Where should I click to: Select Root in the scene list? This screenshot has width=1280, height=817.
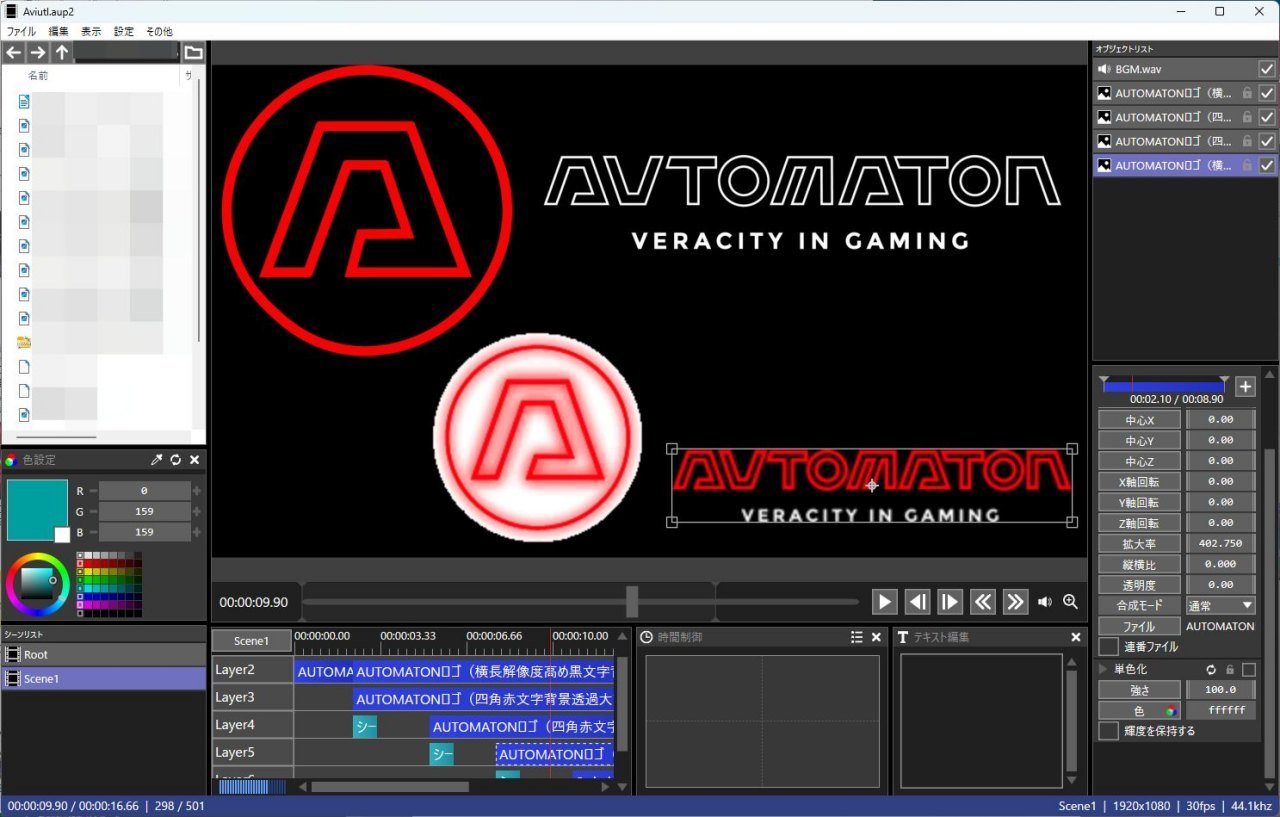103,654
